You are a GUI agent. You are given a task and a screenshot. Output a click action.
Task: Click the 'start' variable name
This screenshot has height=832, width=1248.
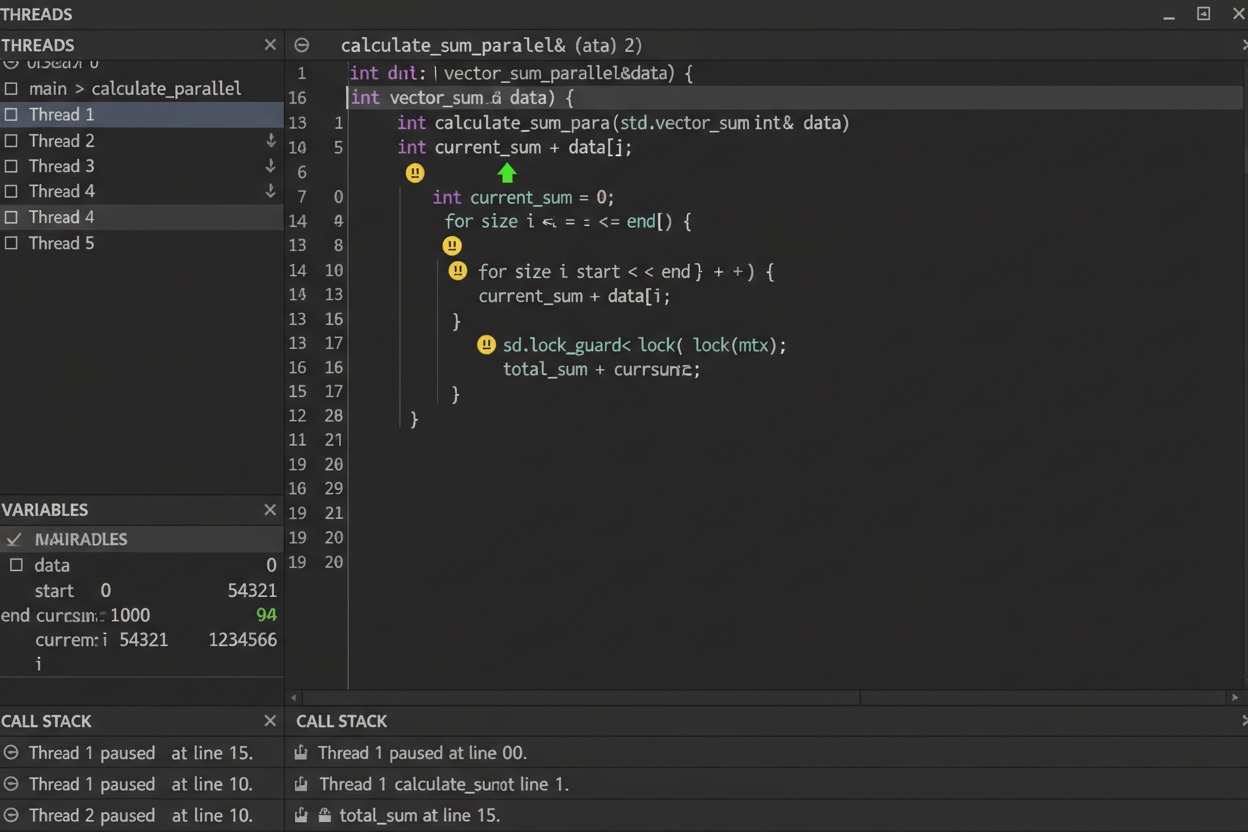54,591
